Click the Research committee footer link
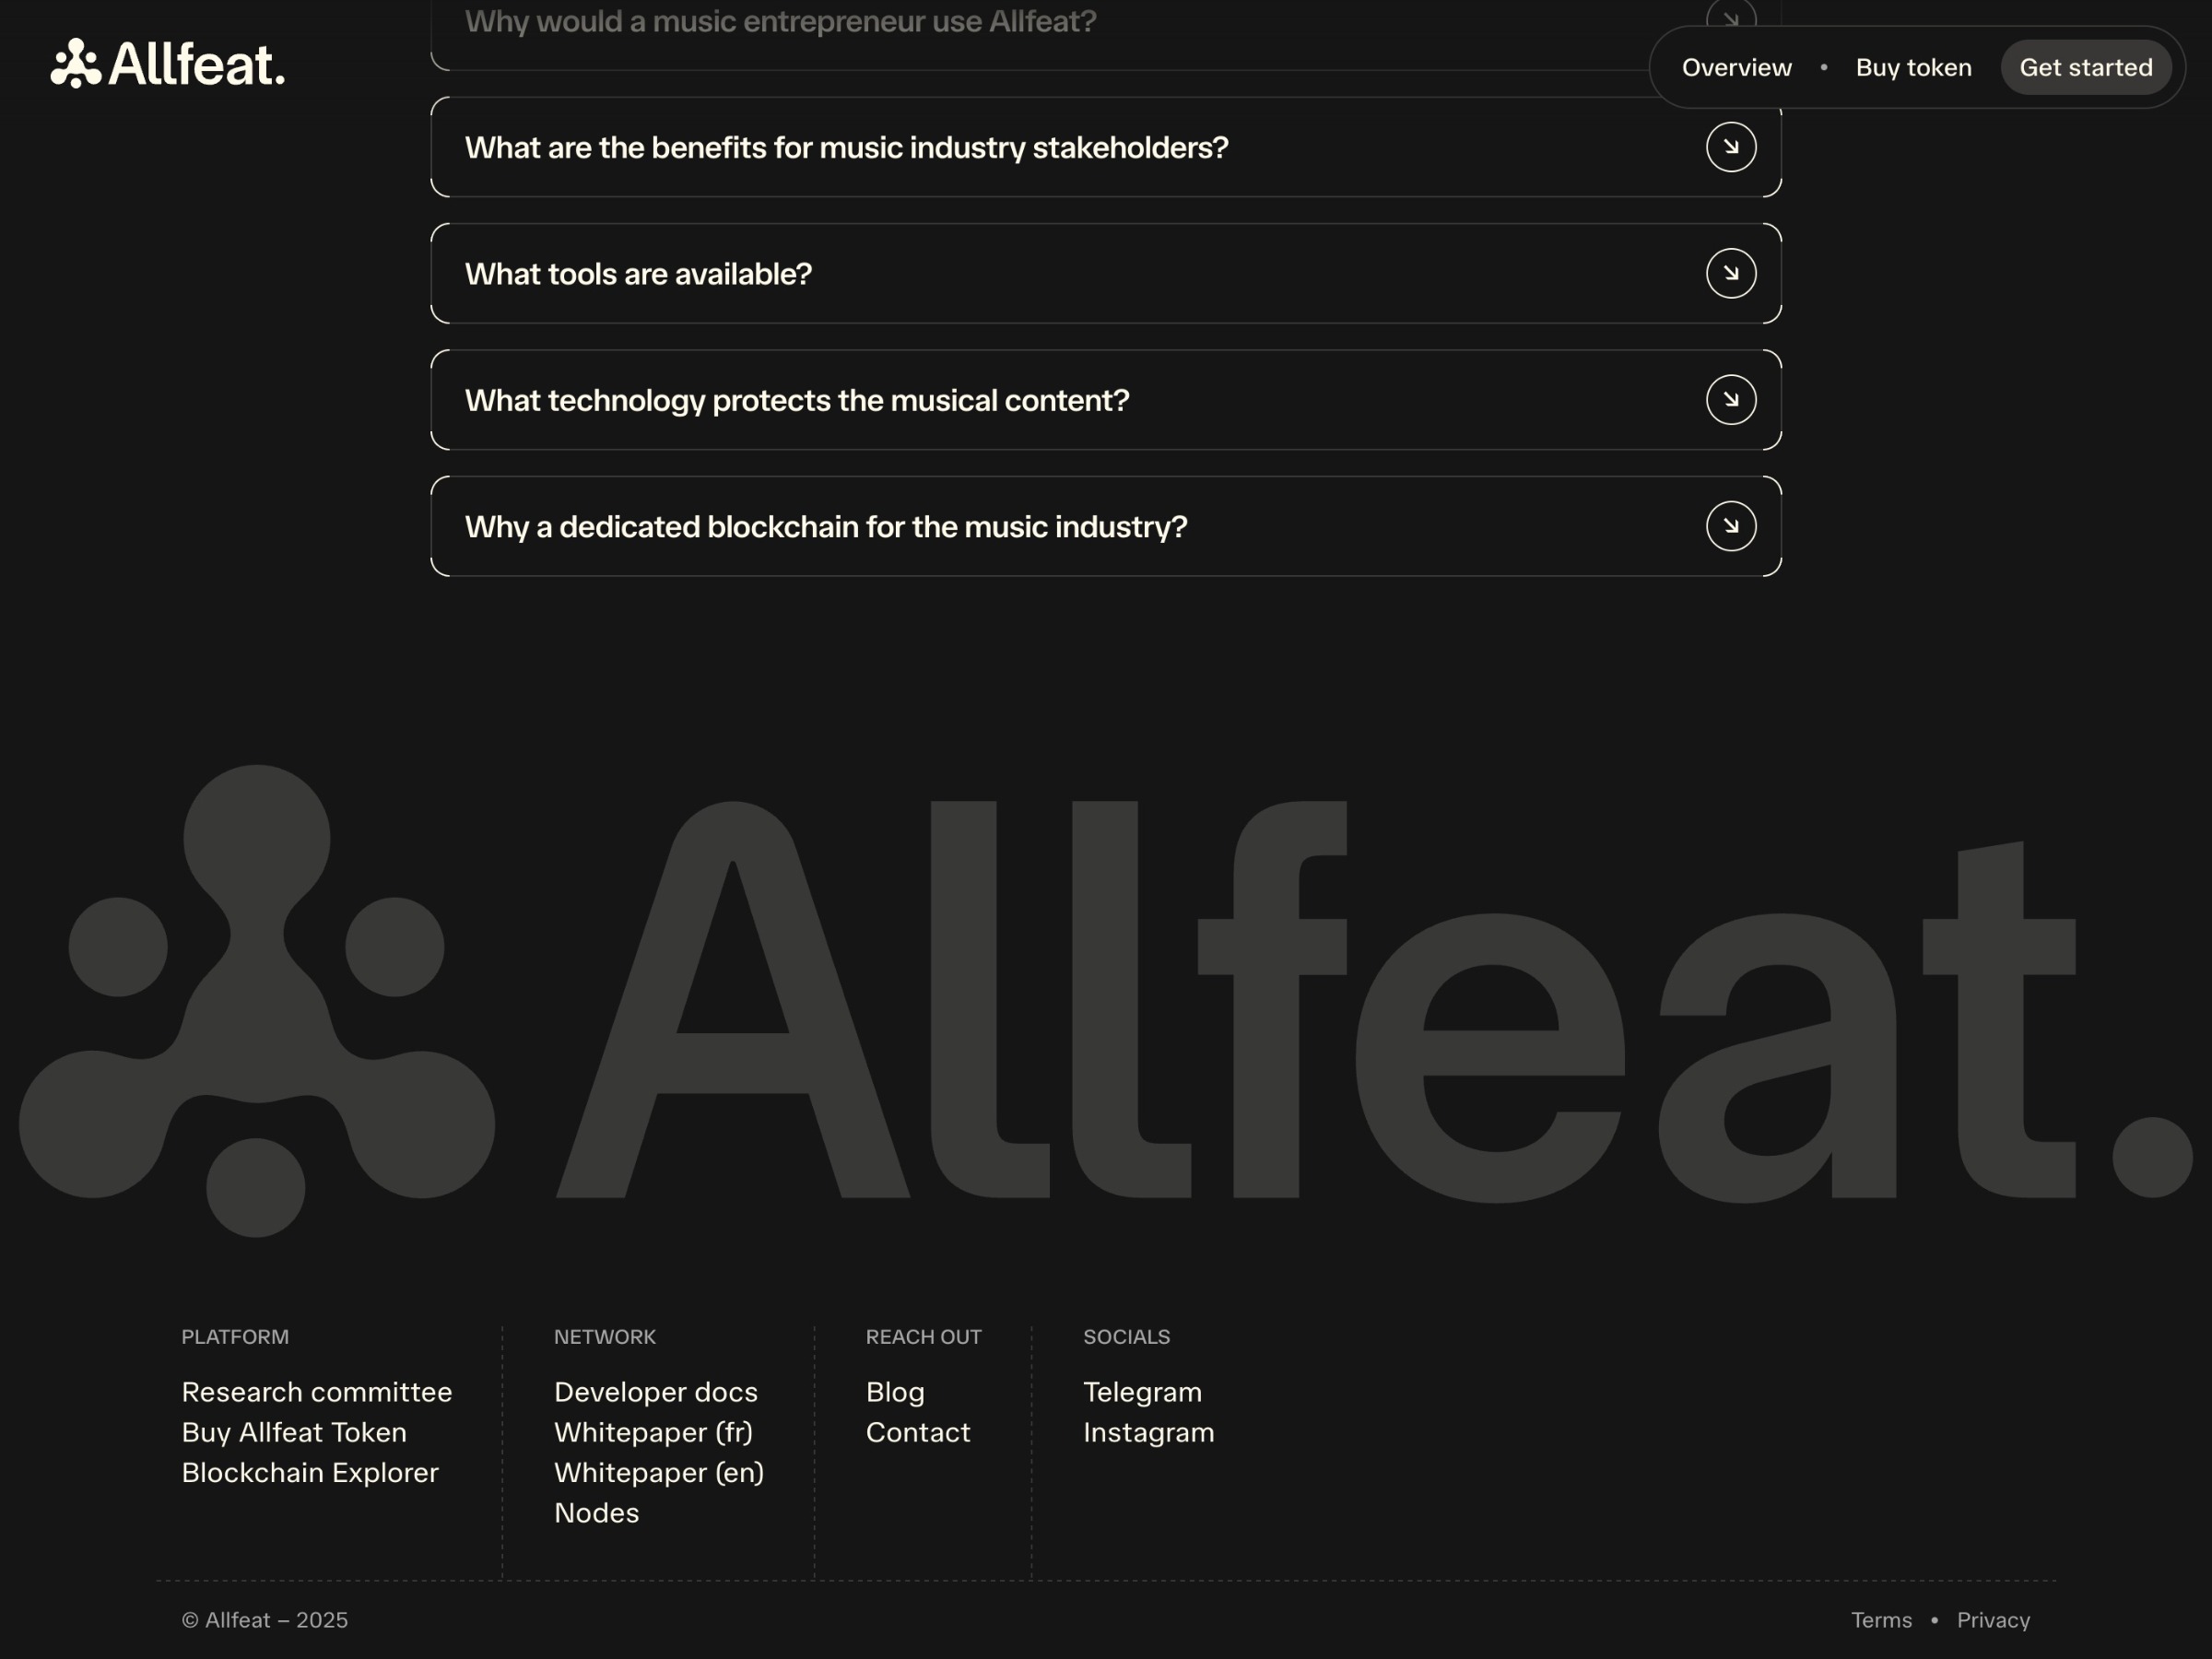 (317, 1392)
